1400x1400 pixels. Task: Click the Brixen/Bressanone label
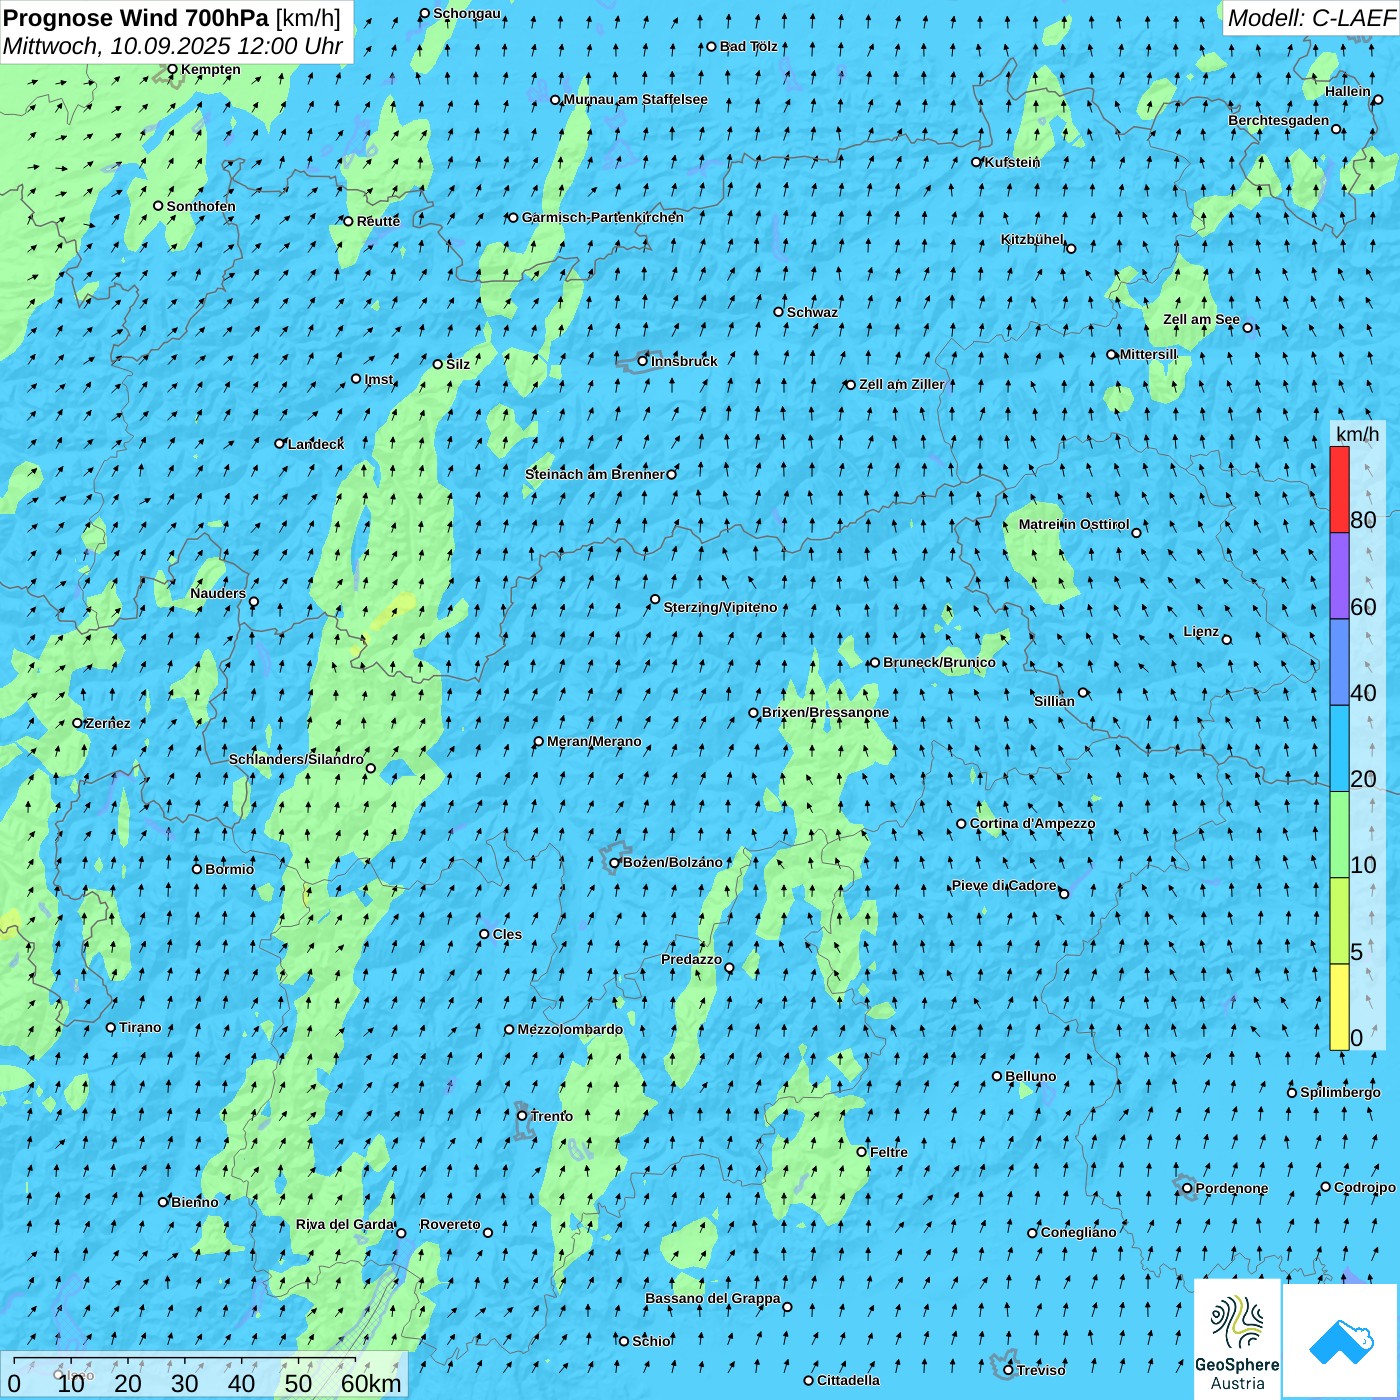(825, 712)
